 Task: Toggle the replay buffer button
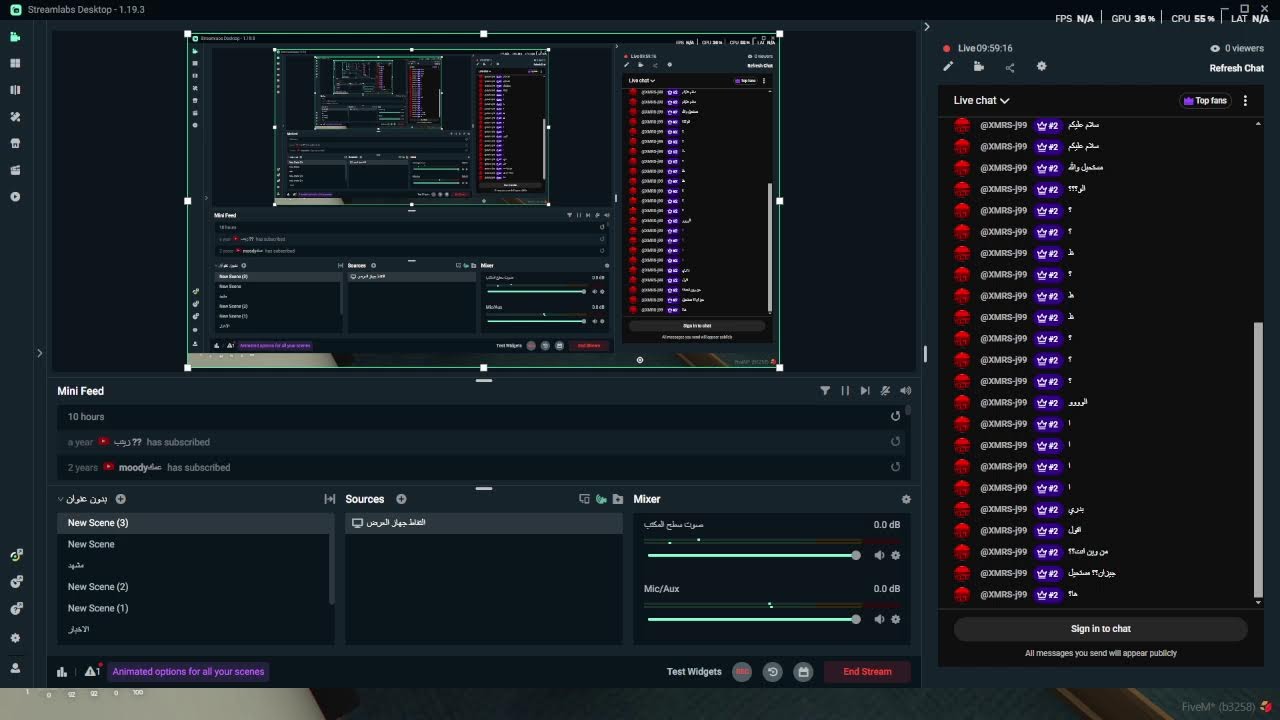point(772,672)
